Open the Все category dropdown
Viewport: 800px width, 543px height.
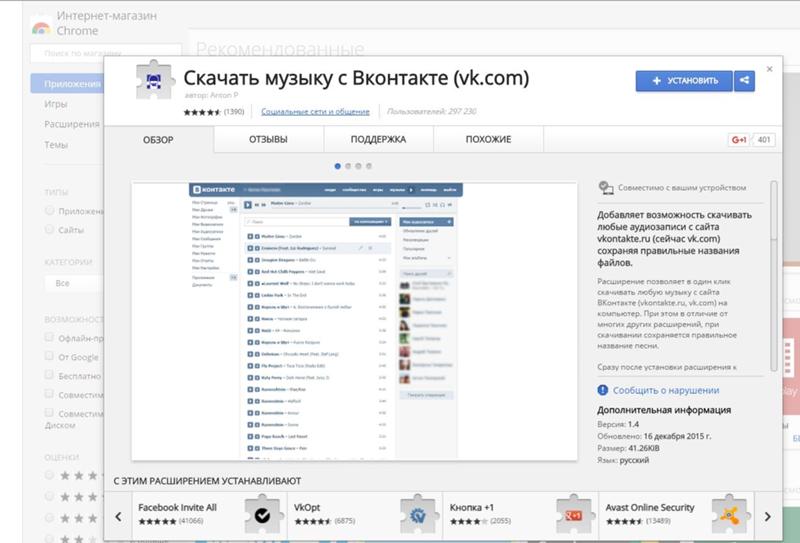click(x=73, y=283)
